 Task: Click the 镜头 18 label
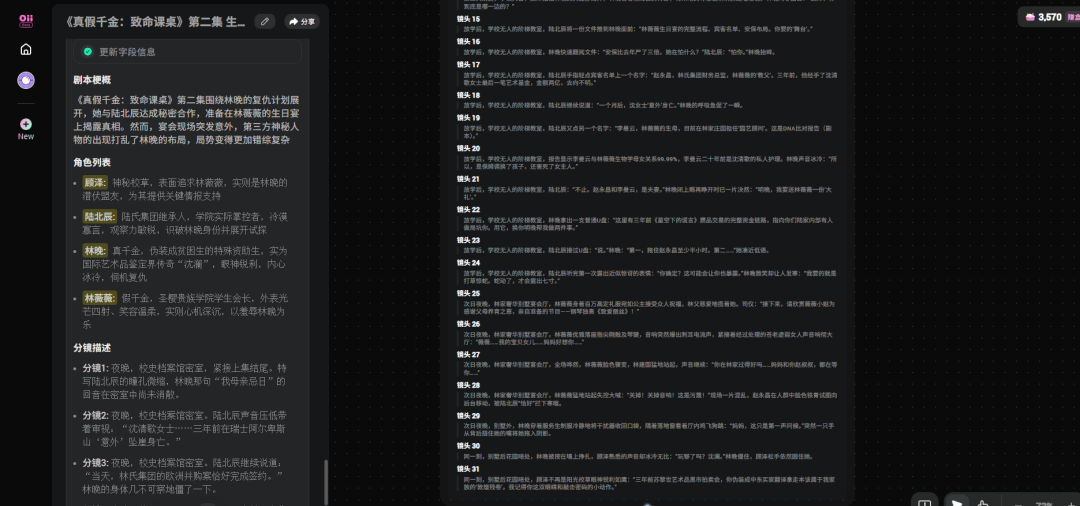tap(468, 95)
